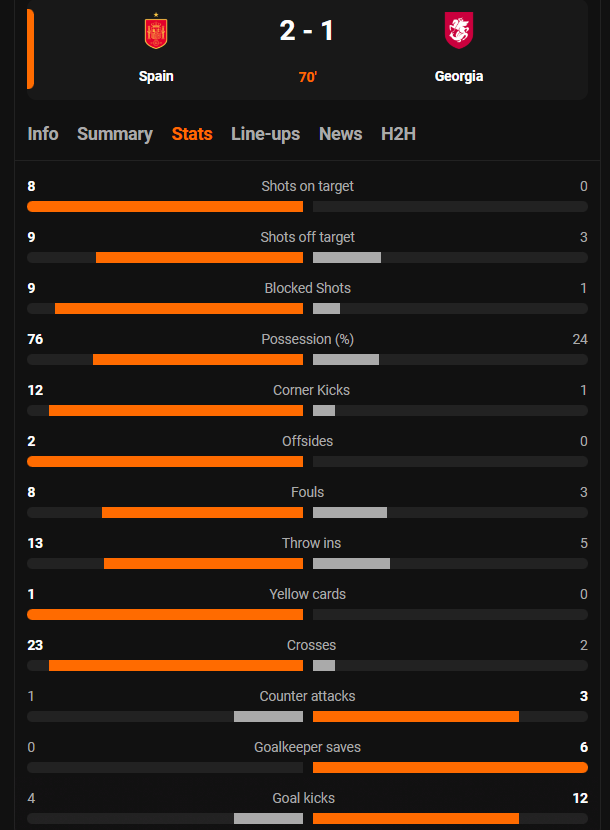Click the 70' match minute indicator

tap(308, 77)
